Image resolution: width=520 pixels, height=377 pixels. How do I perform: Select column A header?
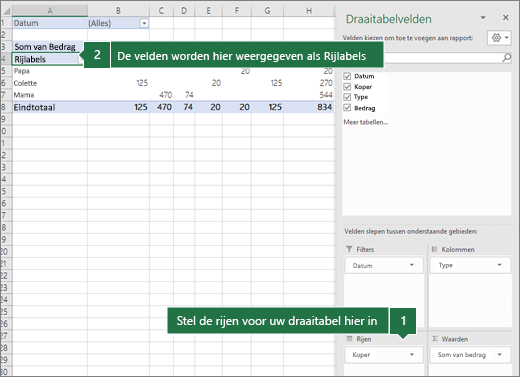click(50, 11)
